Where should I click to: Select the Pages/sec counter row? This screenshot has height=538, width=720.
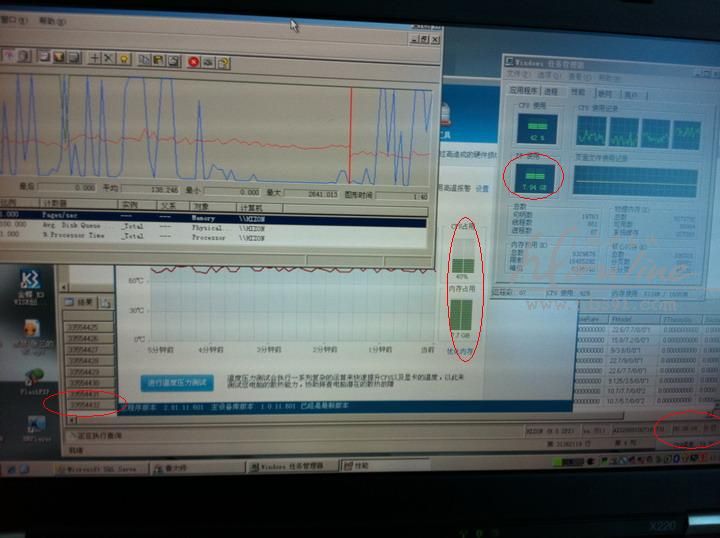tap(70, 214)
